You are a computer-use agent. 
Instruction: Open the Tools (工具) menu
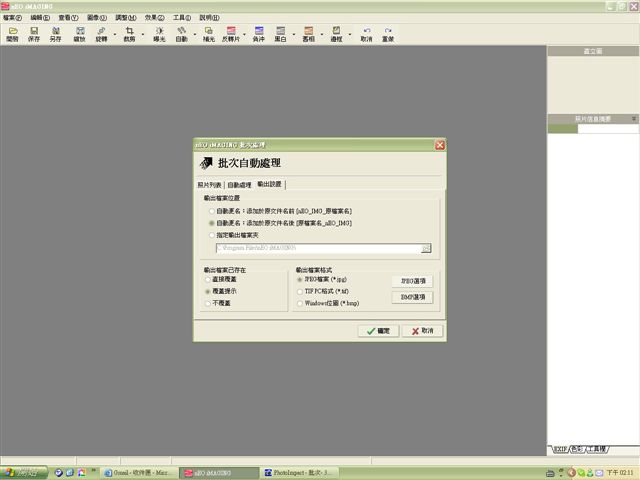[x=182, y=18]
